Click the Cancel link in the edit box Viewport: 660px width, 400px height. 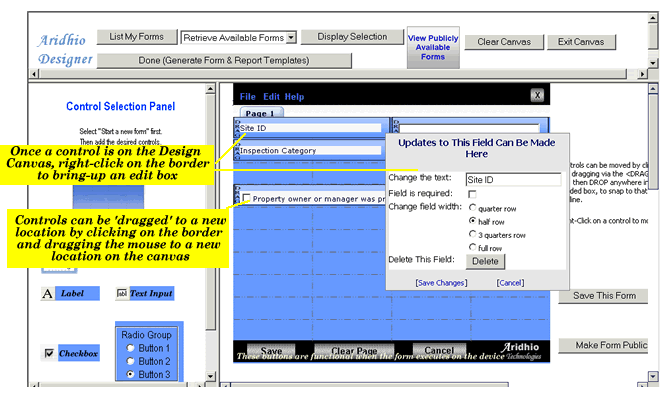pyautogui.click(x=510, y=283)
